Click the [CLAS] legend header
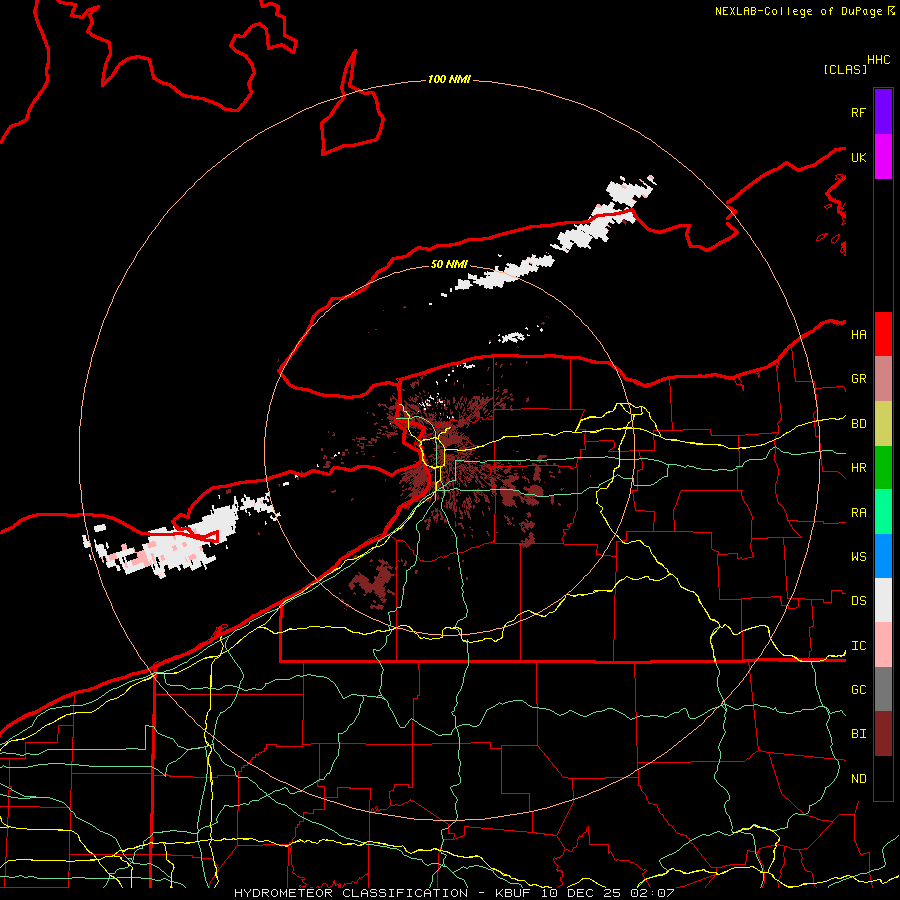Screen dimensions: 900x900 click(x=845, y=69)
